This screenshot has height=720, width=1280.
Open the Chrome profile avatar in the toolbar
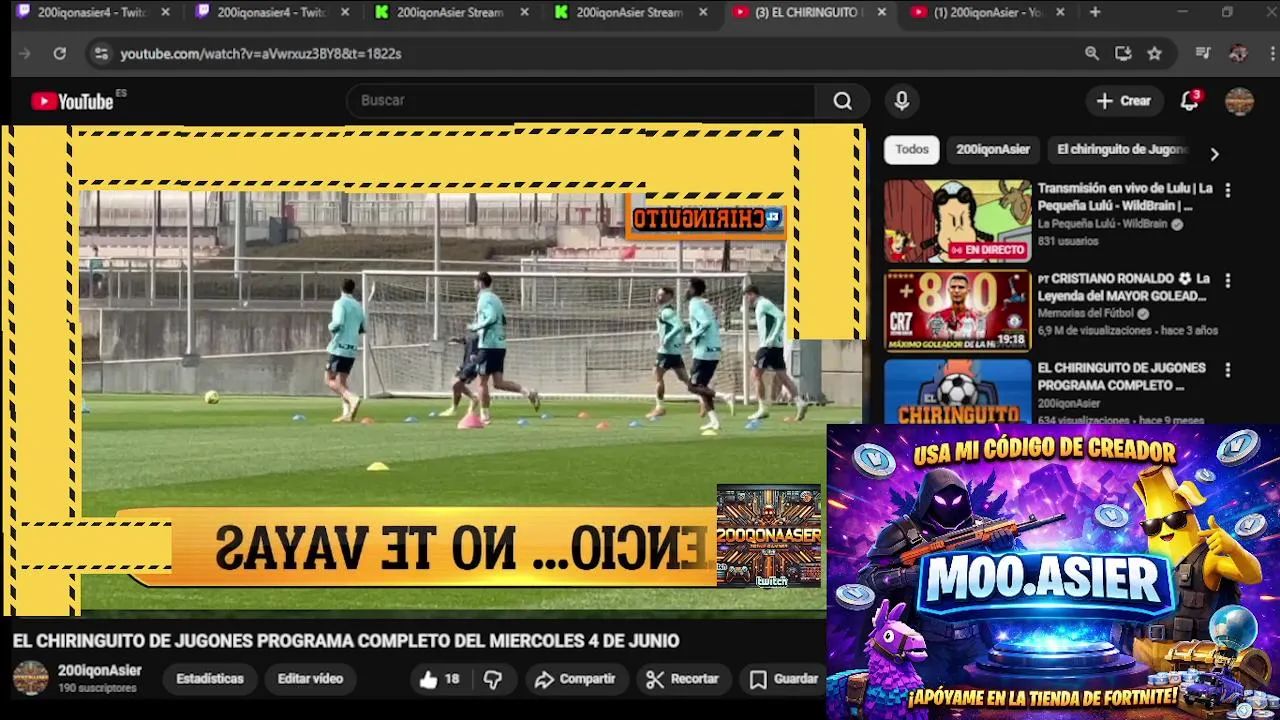click(1238, 54)
